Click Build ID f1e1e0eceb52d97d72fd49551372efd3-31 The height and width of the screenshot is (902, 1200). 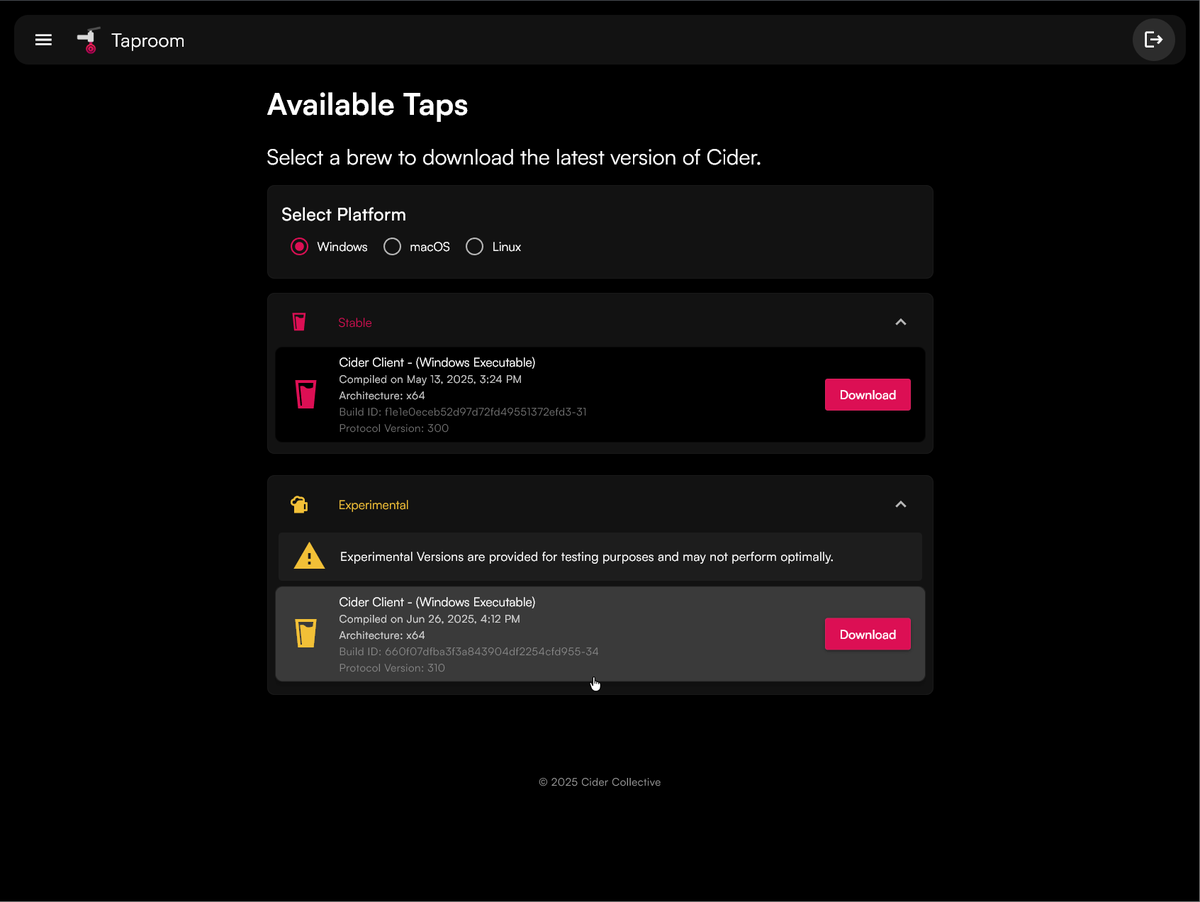tap(463, 412)
